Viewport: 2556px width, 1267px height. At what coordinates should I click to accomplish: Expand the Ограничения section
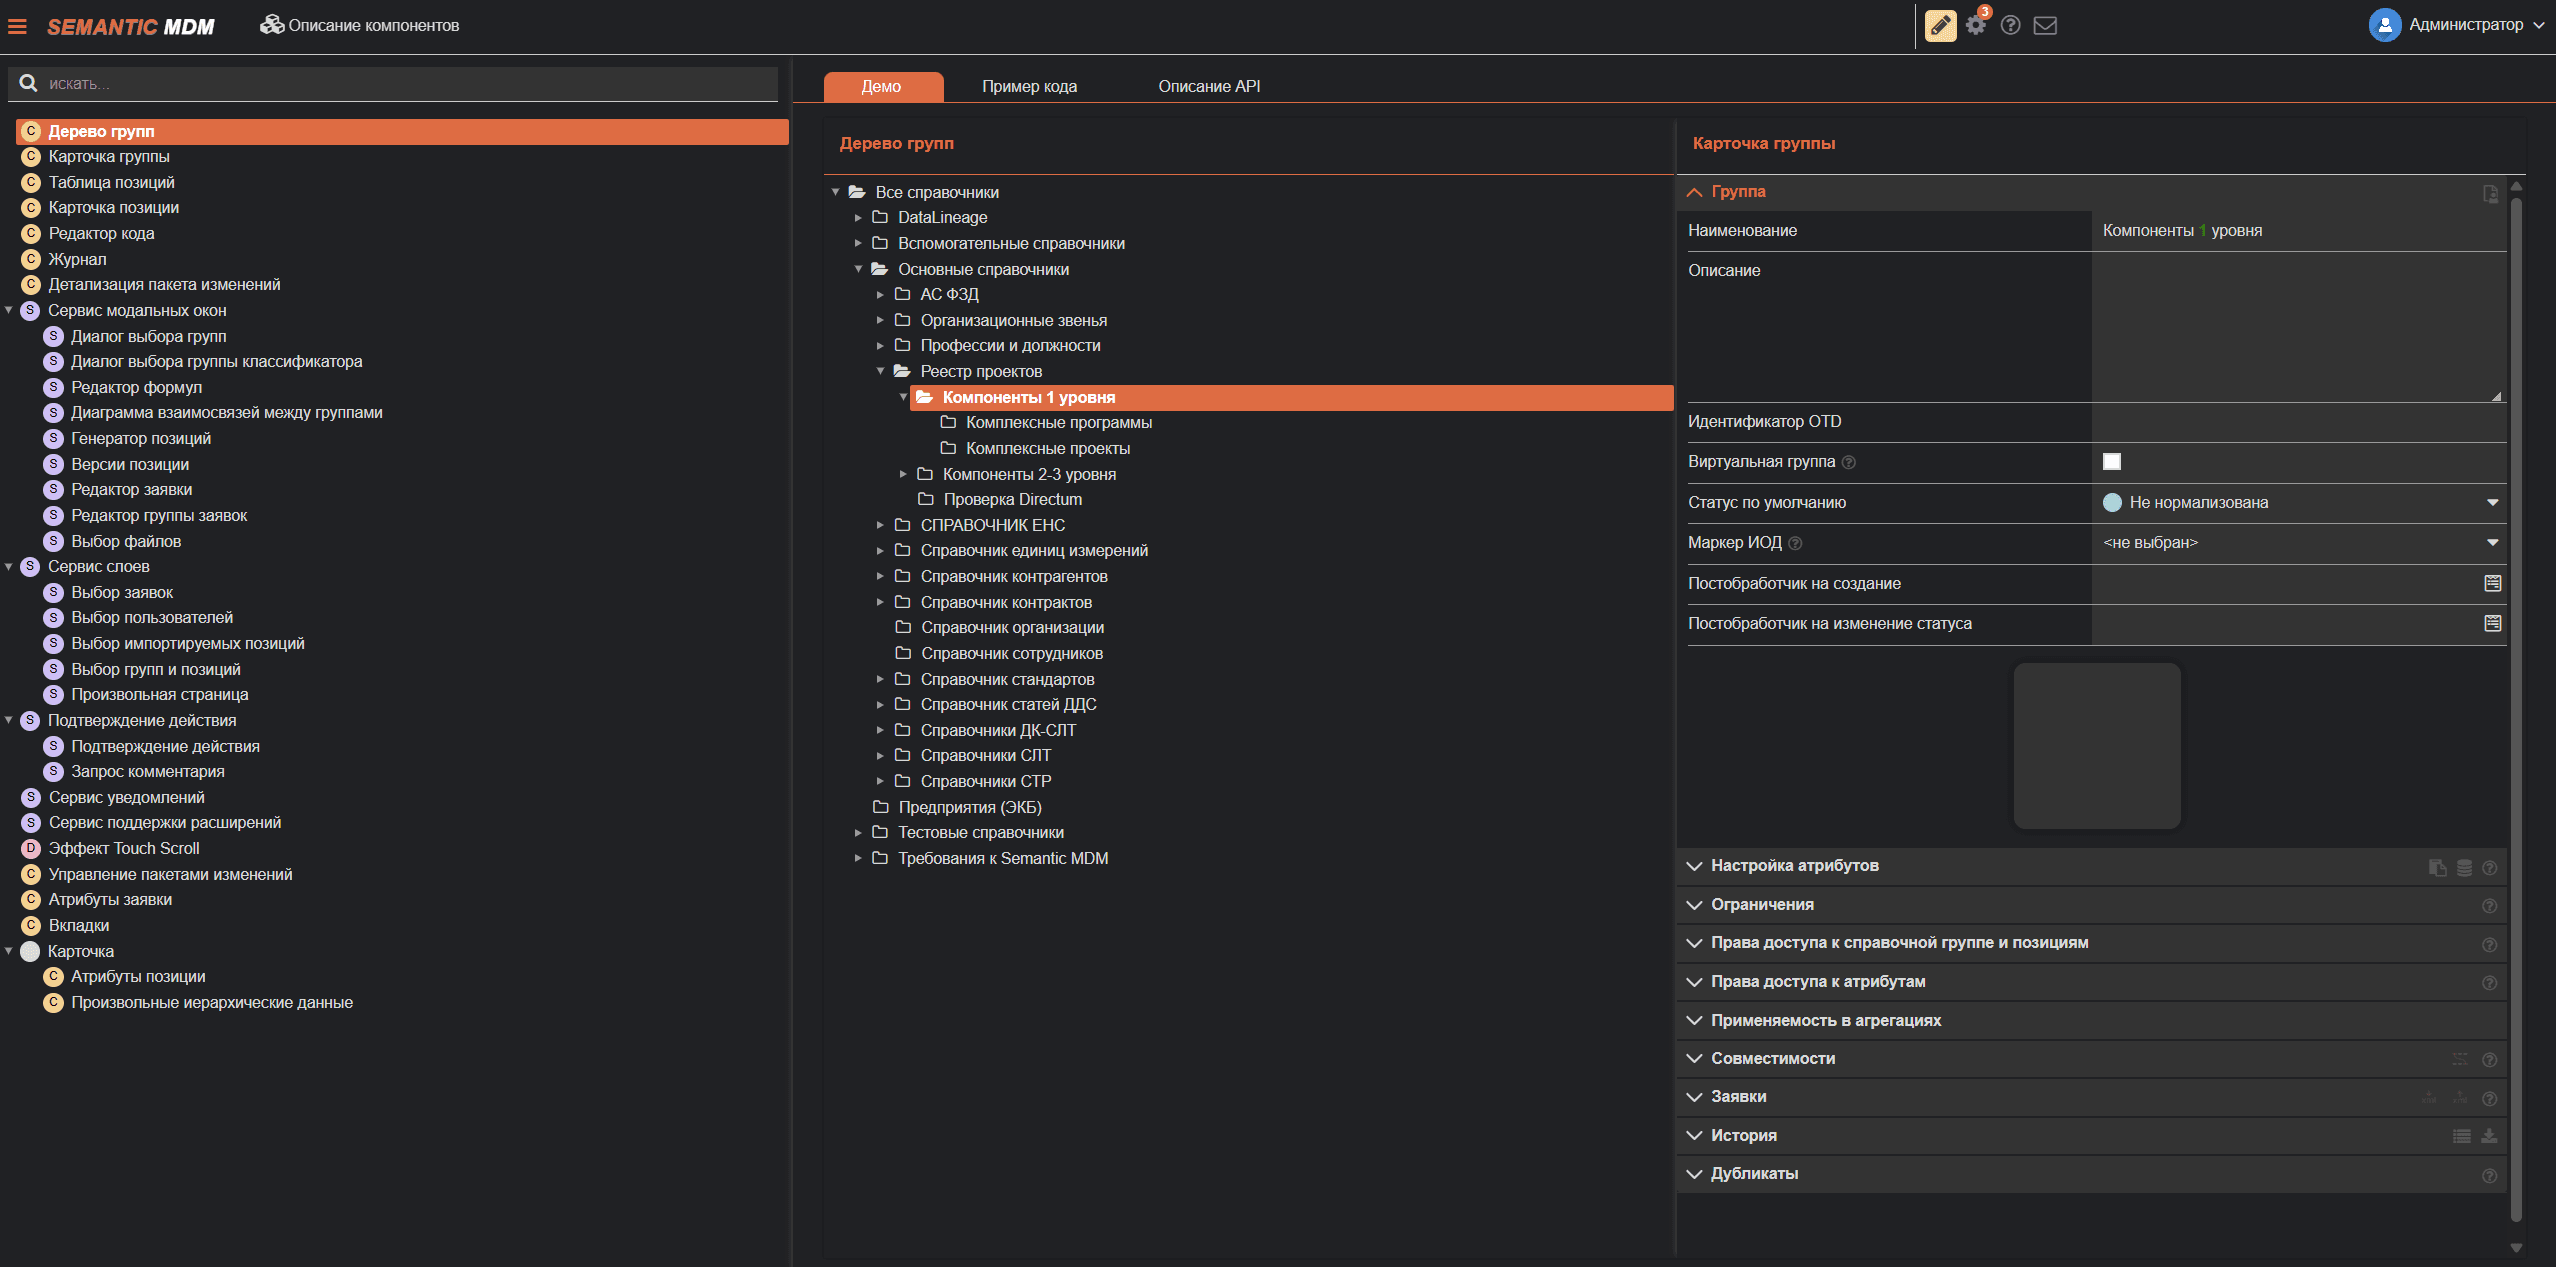[1694, 905]
